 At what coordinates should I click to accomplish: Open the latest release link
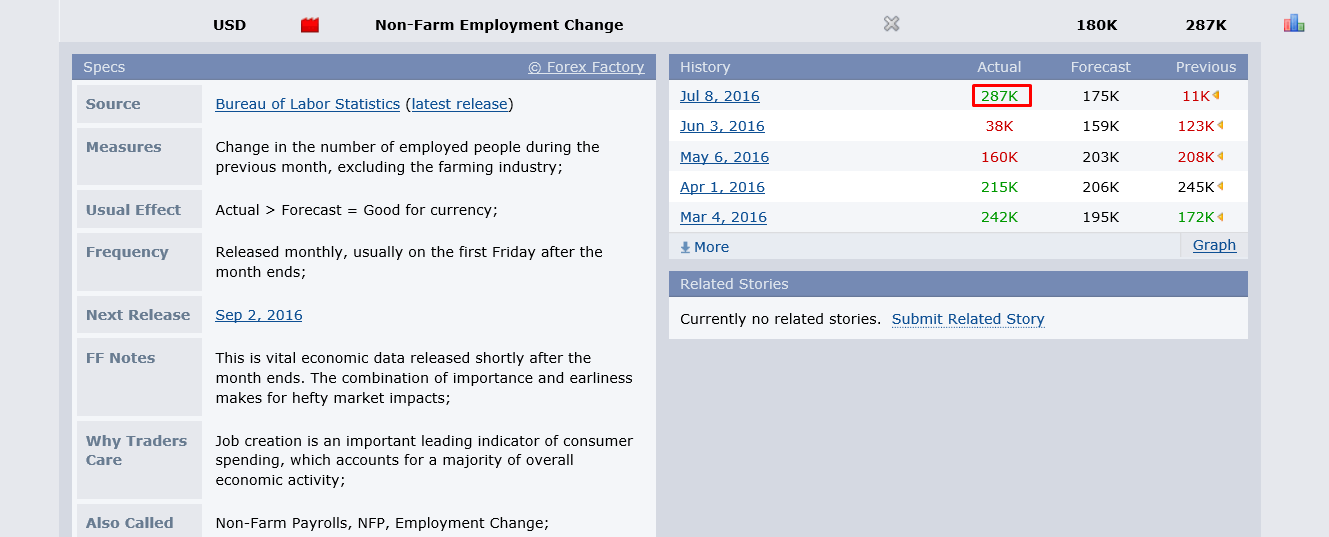pyautogui.click(x=460, y=104)
